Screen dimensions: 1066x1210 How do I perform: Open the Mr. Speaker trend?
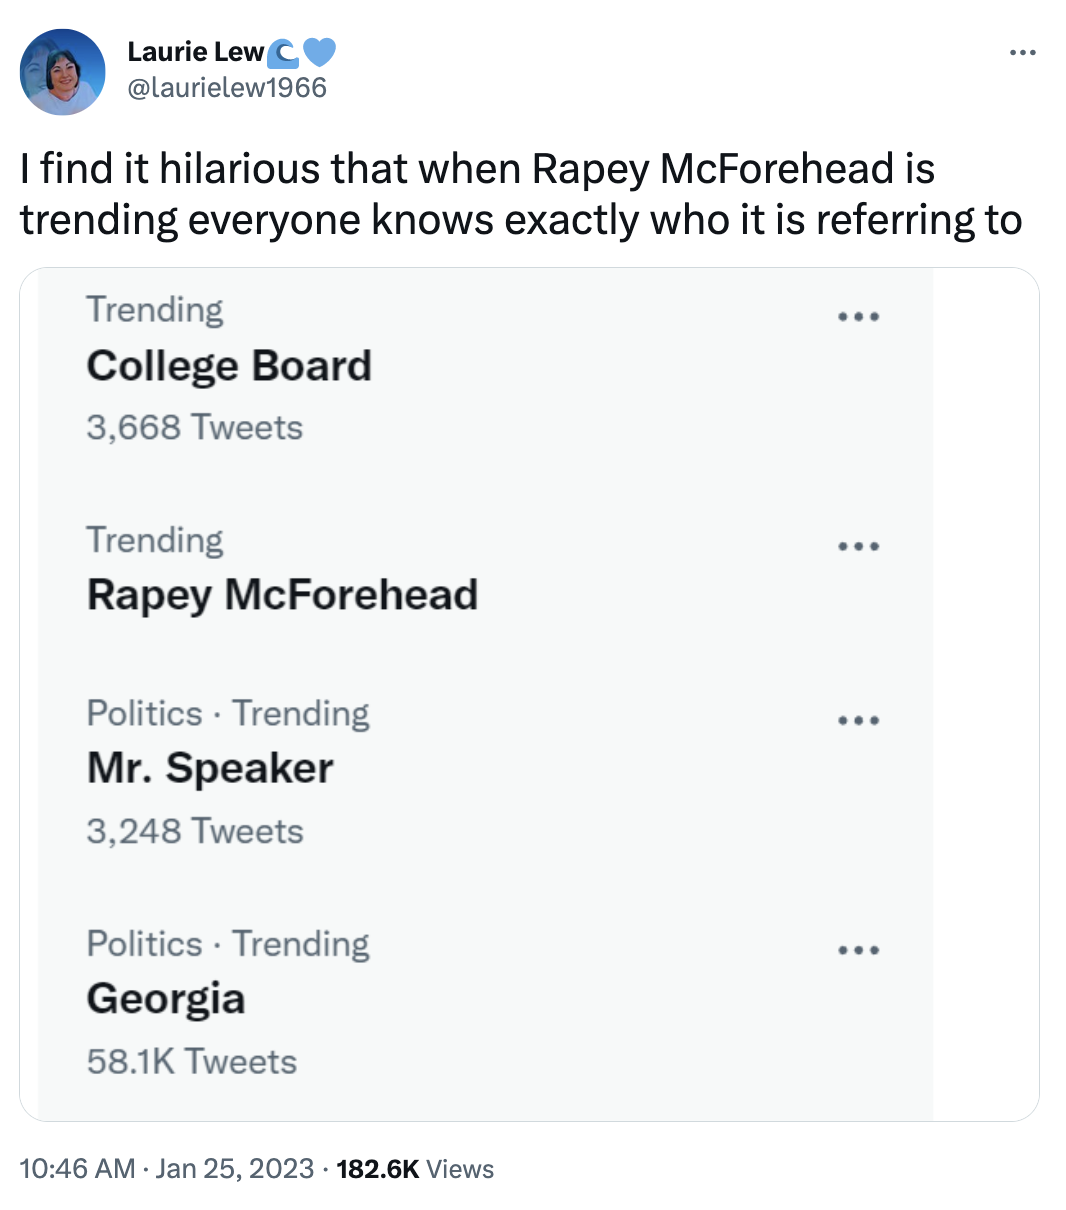click(210, 768)
